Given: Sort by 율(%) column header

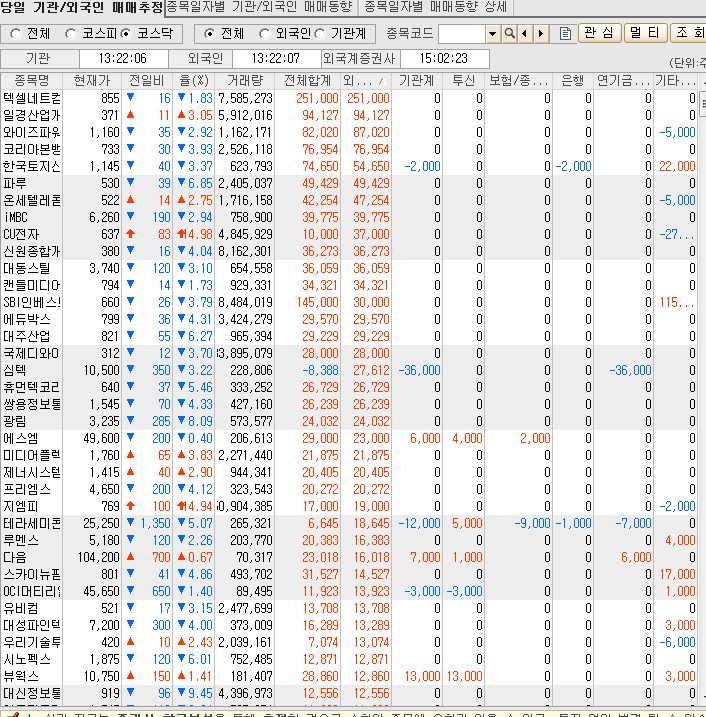Looking at the screenshot, I should pyautogui.click(x=194, y=80).
